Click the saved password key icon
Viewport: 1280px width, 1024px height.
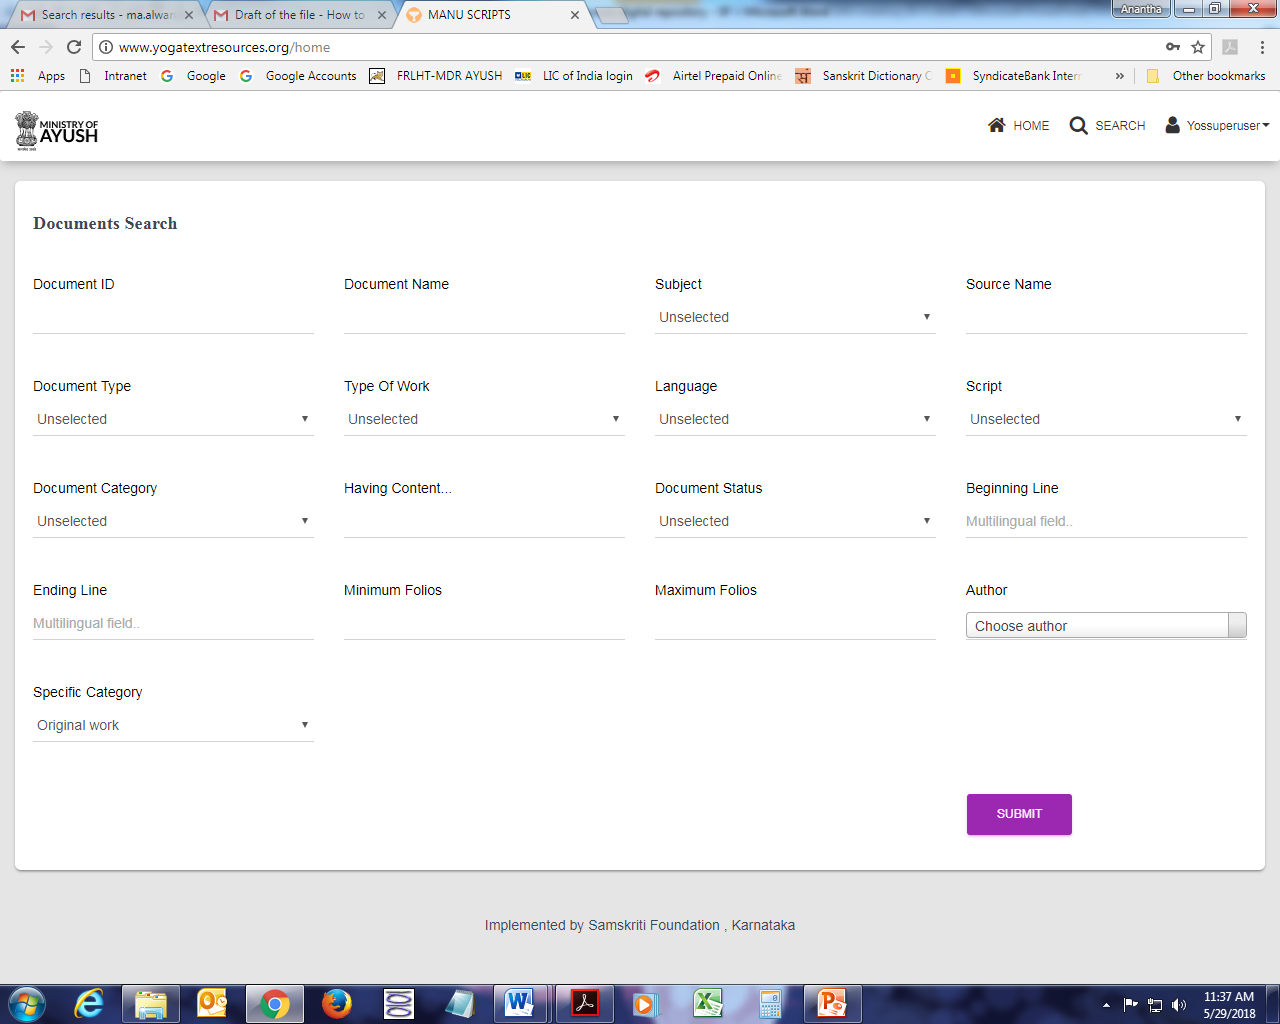[1173, 47]
